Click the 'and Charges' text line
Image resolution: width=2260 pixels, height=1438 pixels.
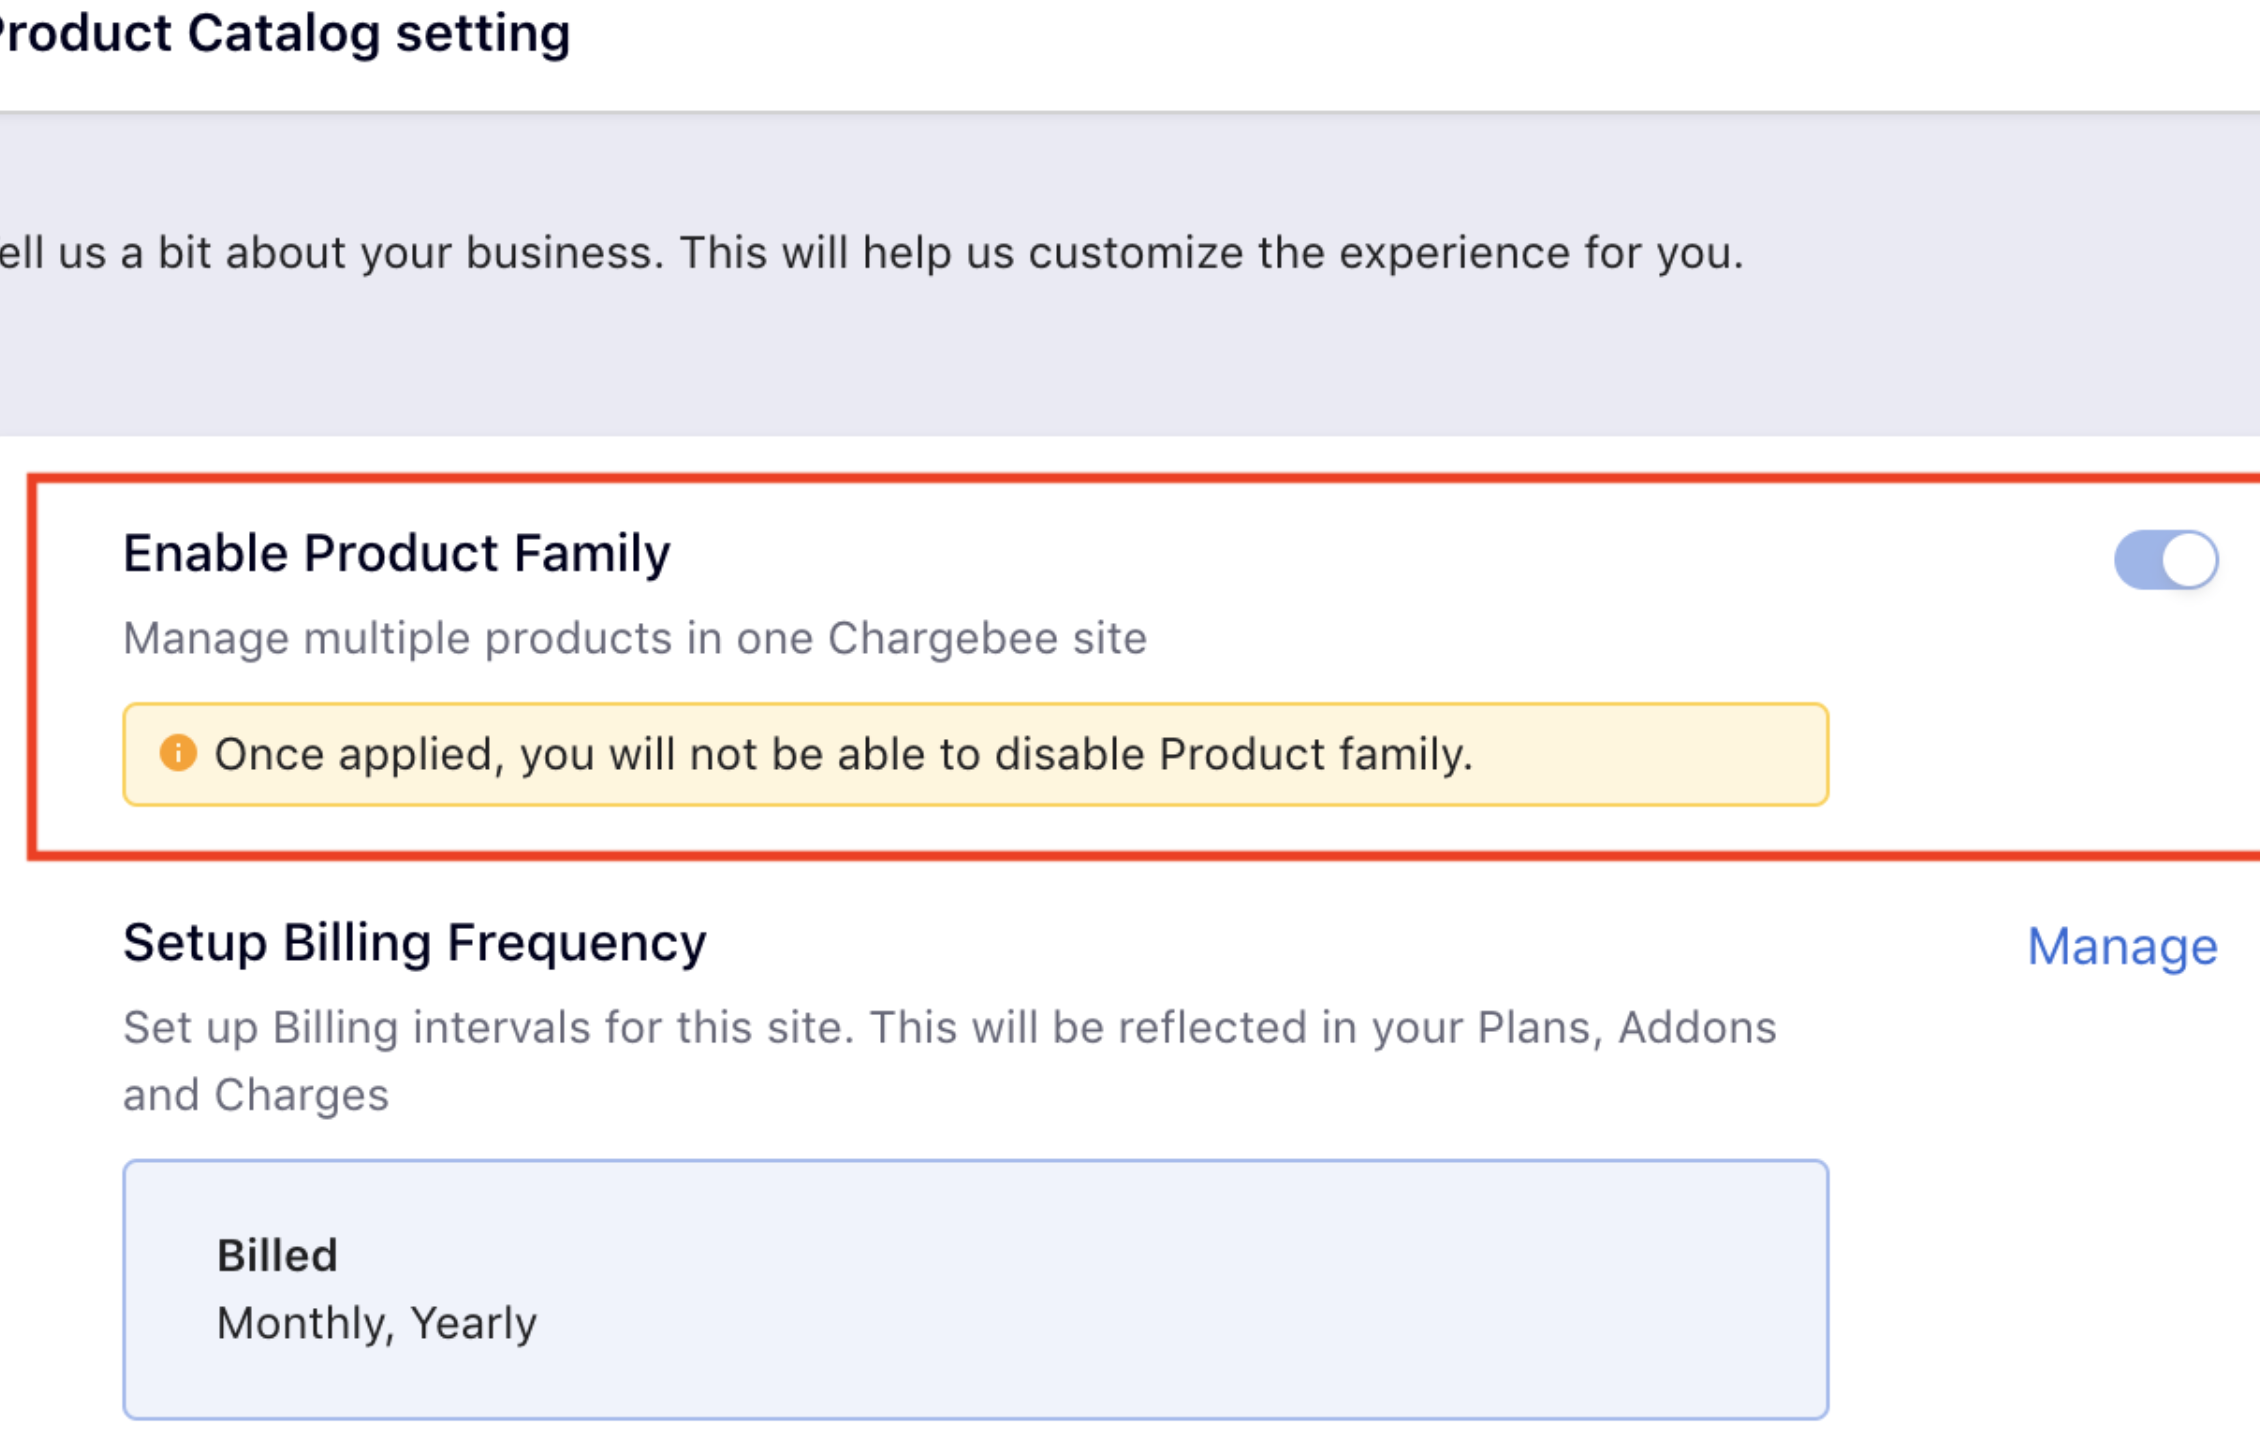tap(255, 1095)
